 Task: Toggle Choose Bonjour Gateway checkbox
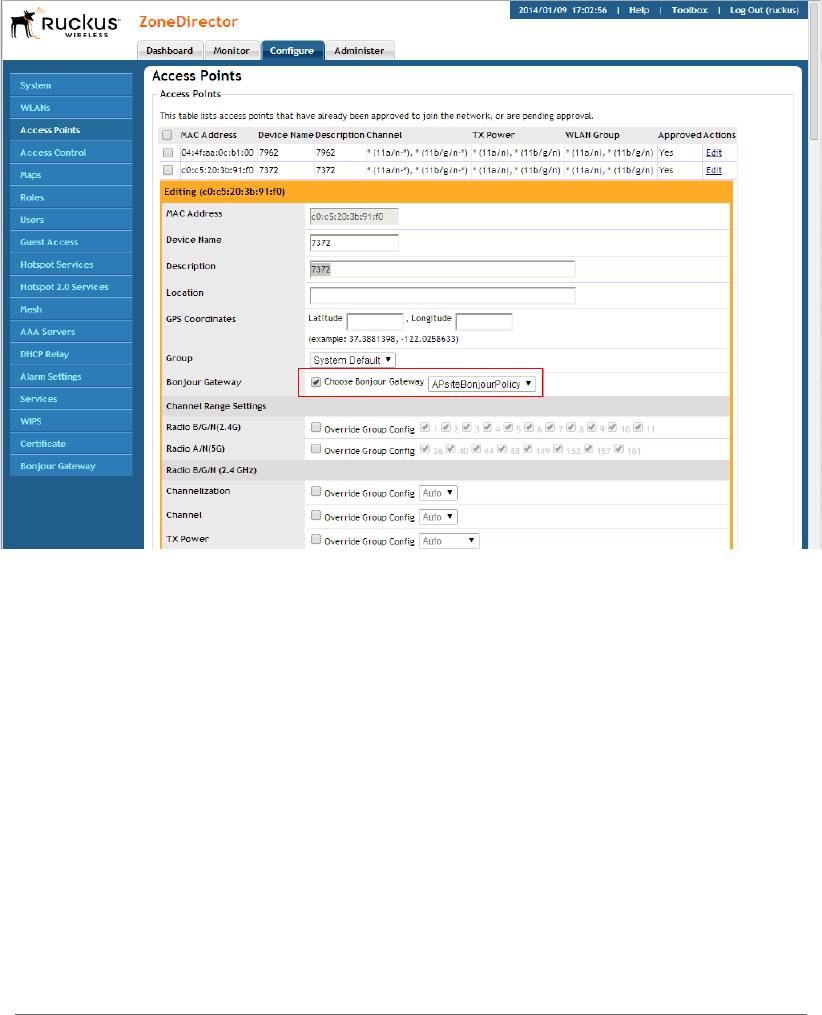coord(316,382)
